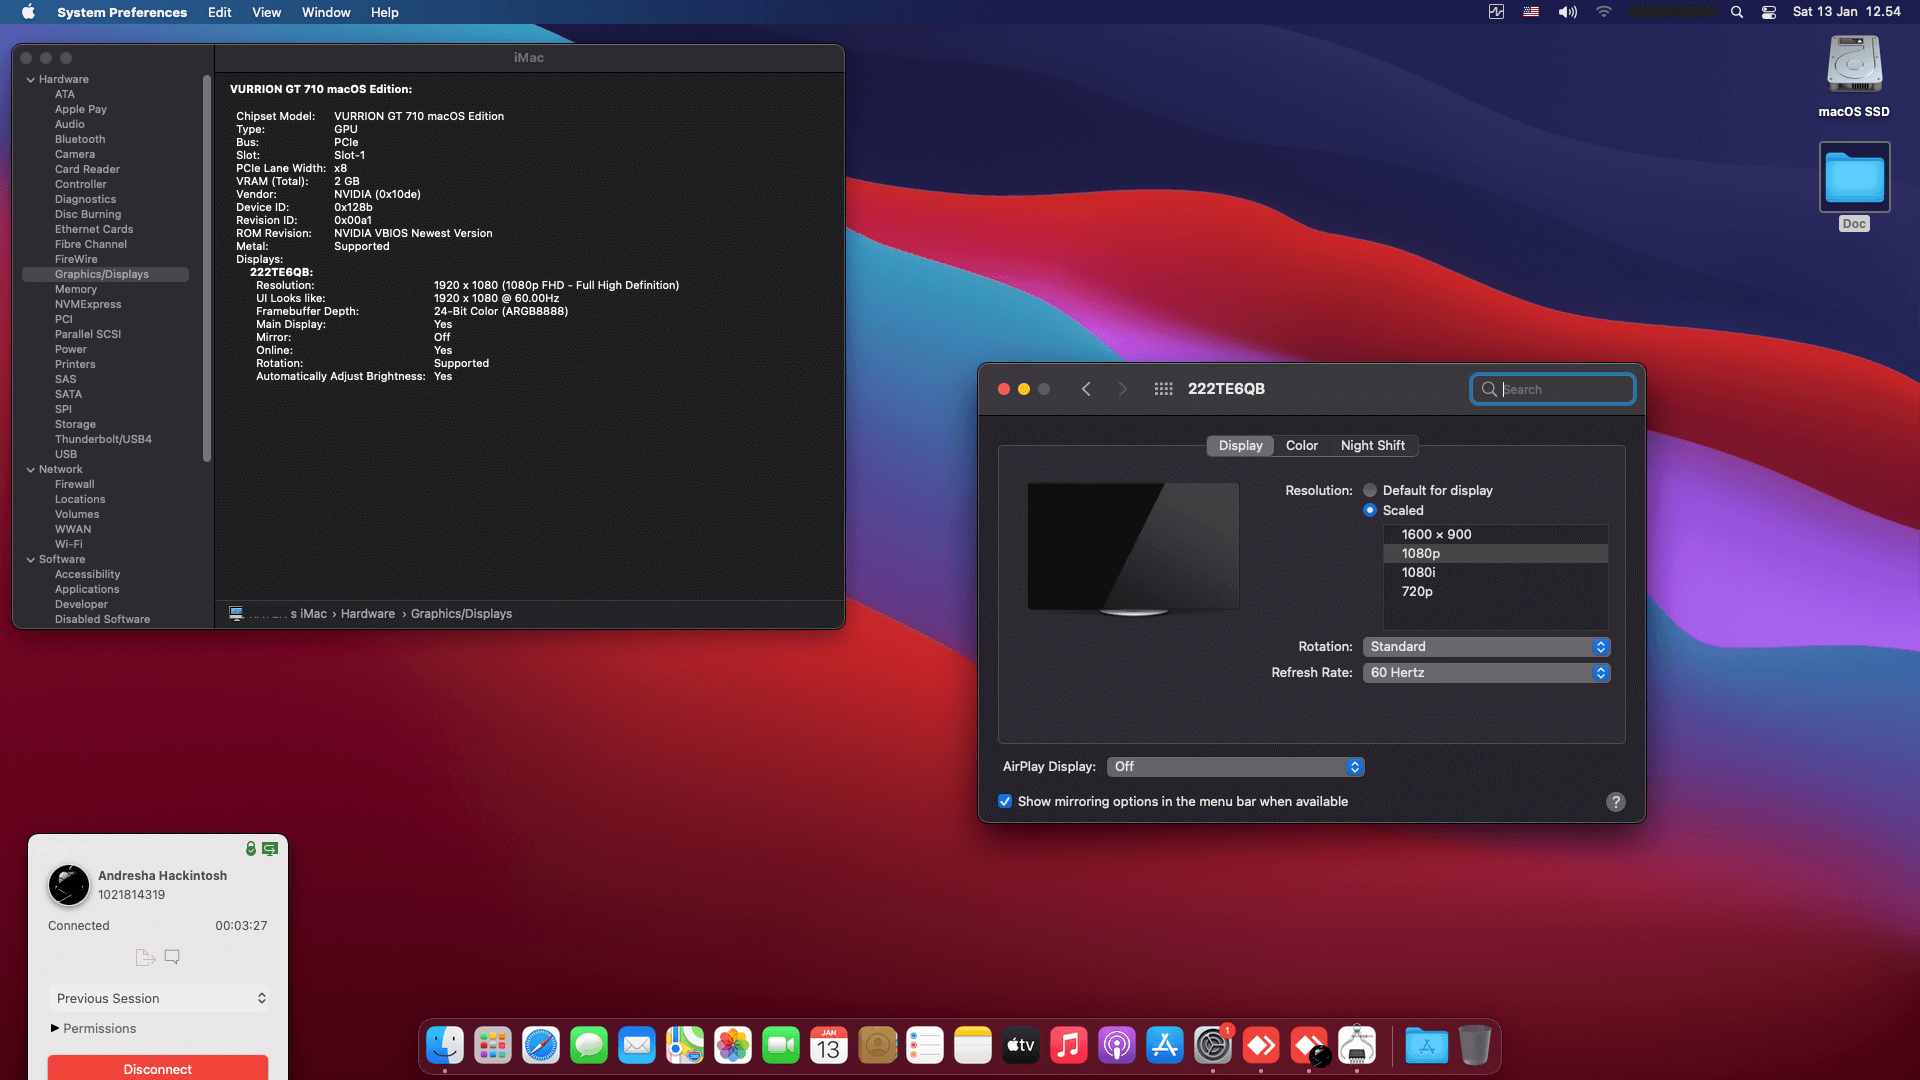Open Apple TV app in the dock

click(1021, 1046)
